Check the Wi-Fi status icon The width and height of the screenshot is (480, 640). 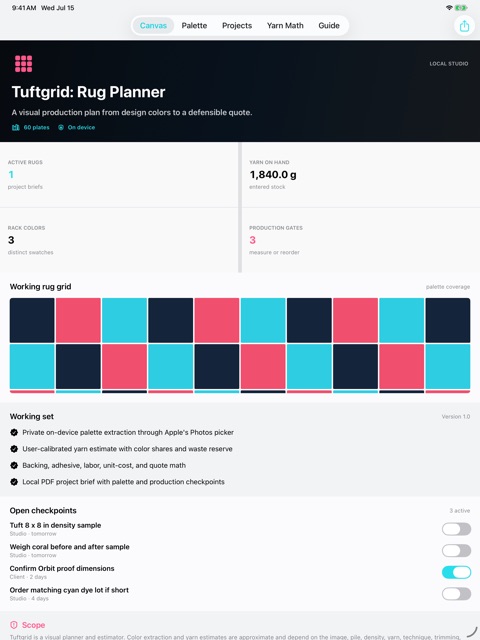coord(449,7)
